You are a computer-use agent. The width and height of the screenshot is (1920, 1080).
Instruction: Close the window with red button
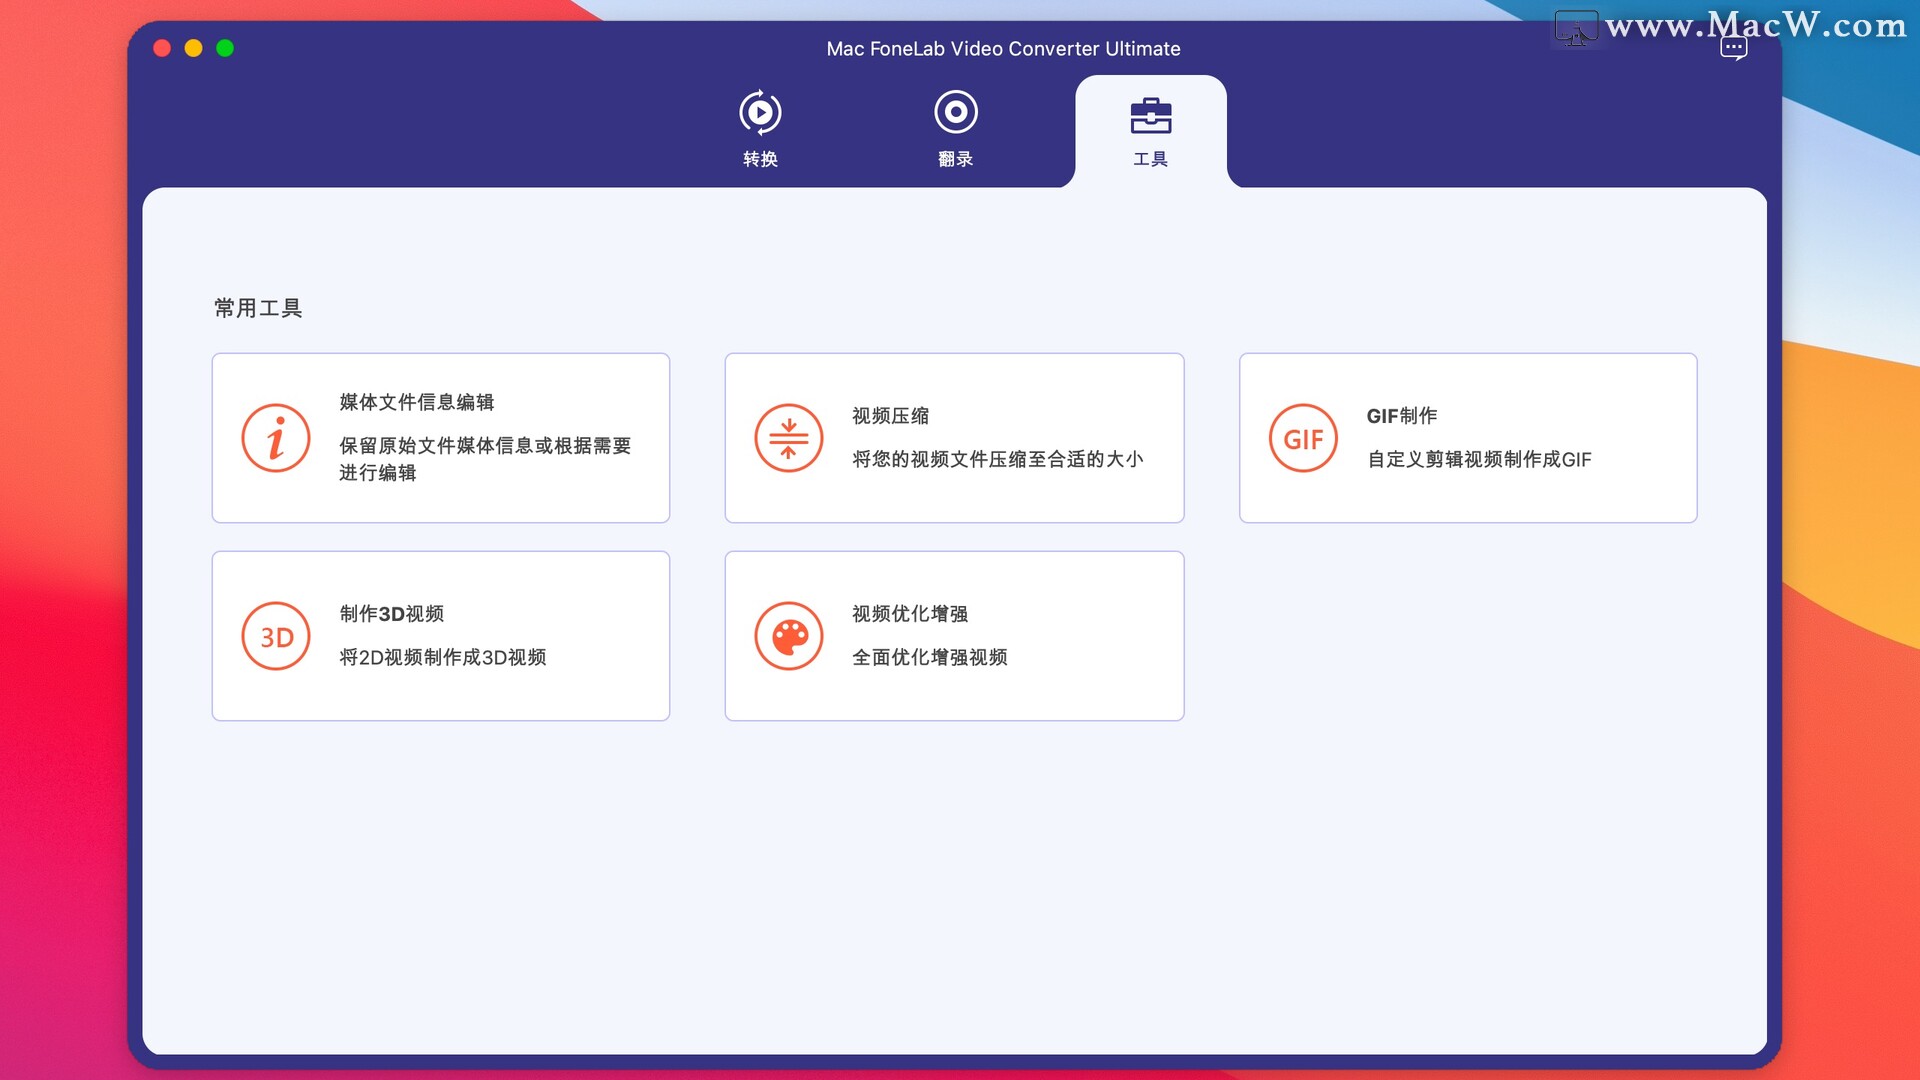pos(162,48)
